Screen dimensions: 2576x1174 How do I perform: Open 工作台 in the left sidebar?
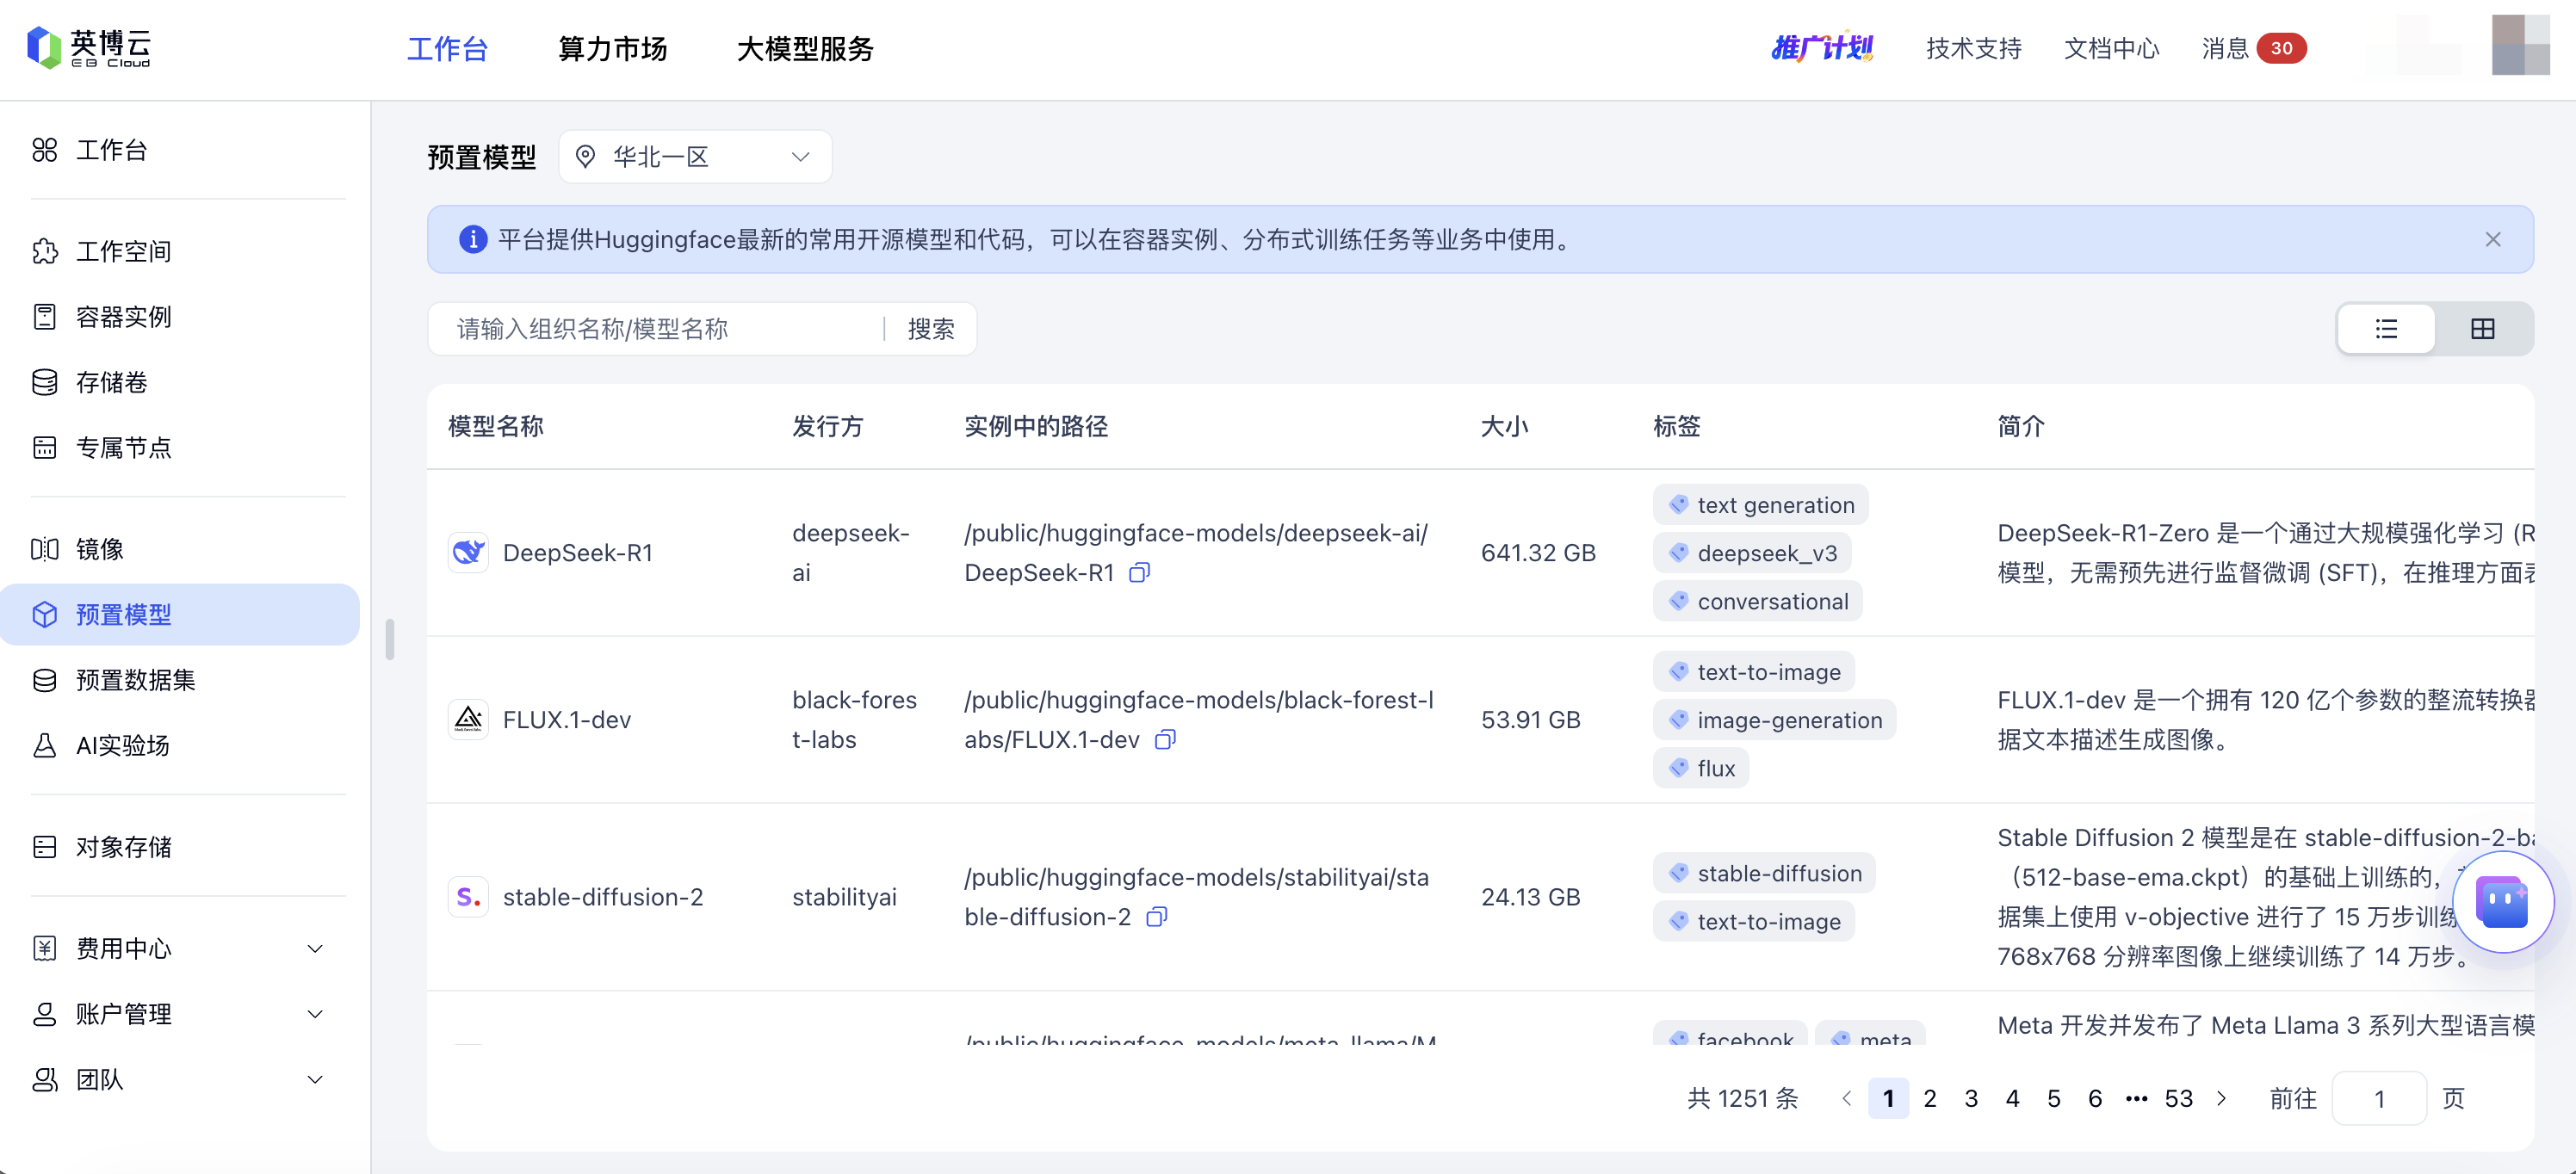click(110, 150)
